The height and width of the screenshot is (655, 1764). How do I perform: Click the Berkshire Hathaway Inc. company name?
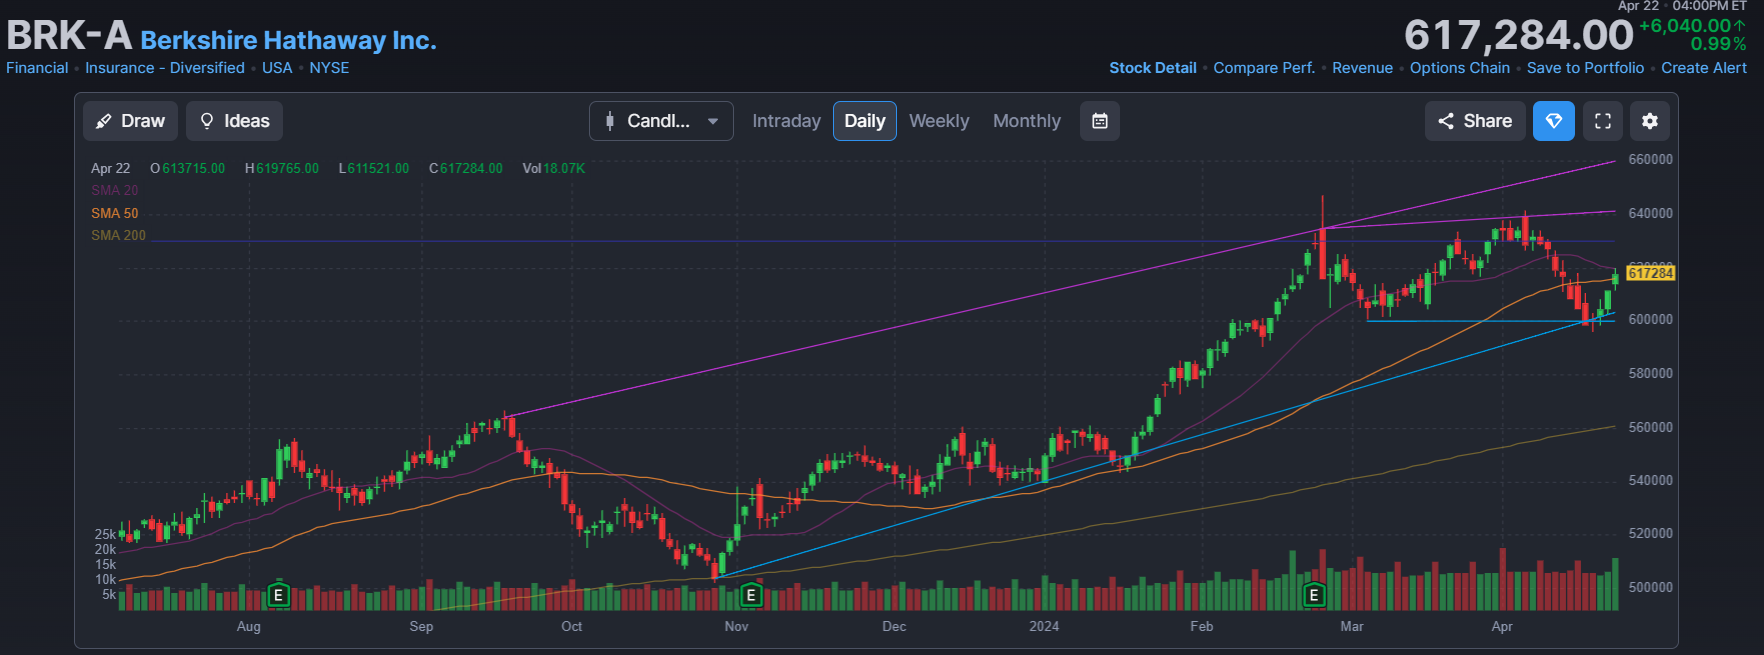tap(288, 40)
